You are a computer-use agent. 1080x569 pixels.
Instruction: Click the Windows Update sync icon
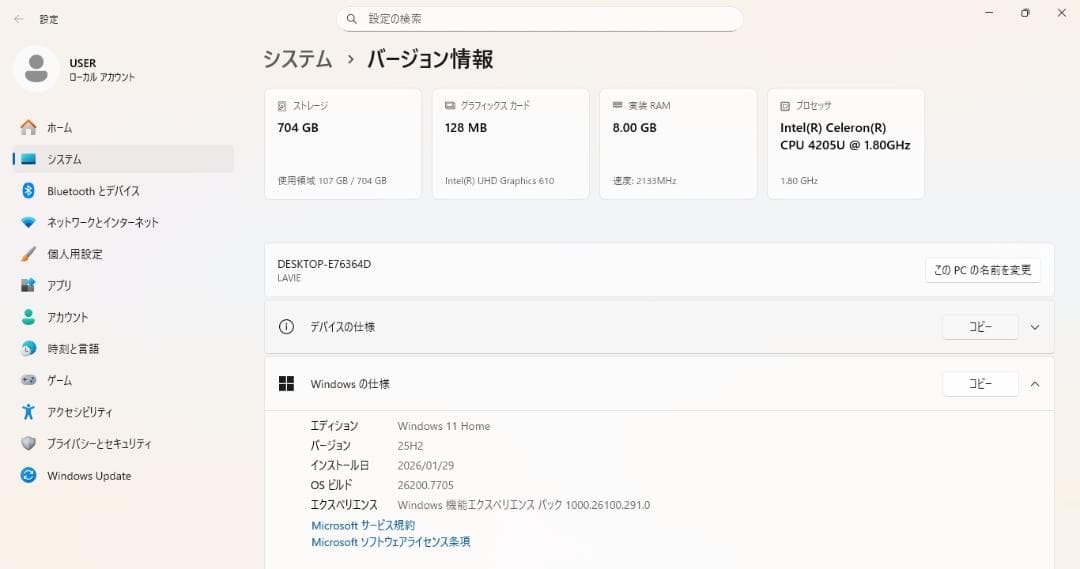click(x=28, y=475)
